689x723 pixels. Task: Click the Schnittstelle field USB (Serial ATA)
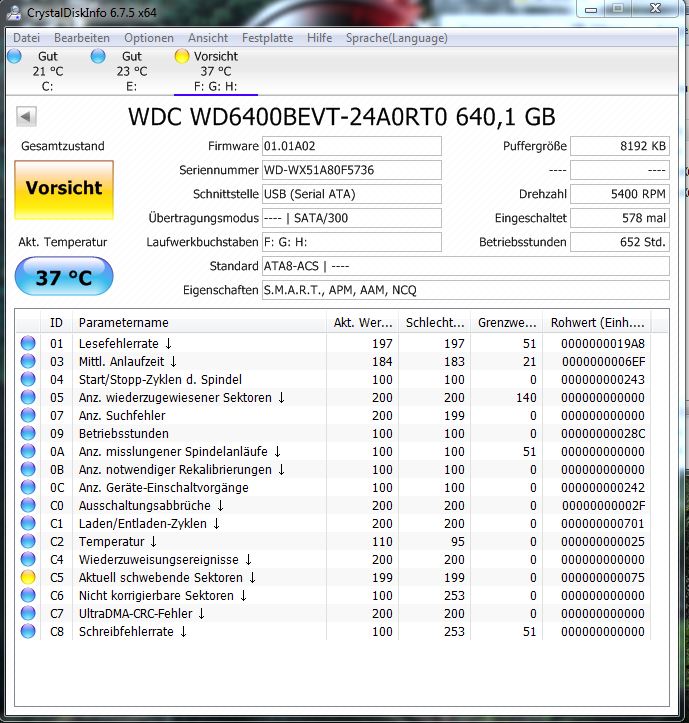point(351,194)
